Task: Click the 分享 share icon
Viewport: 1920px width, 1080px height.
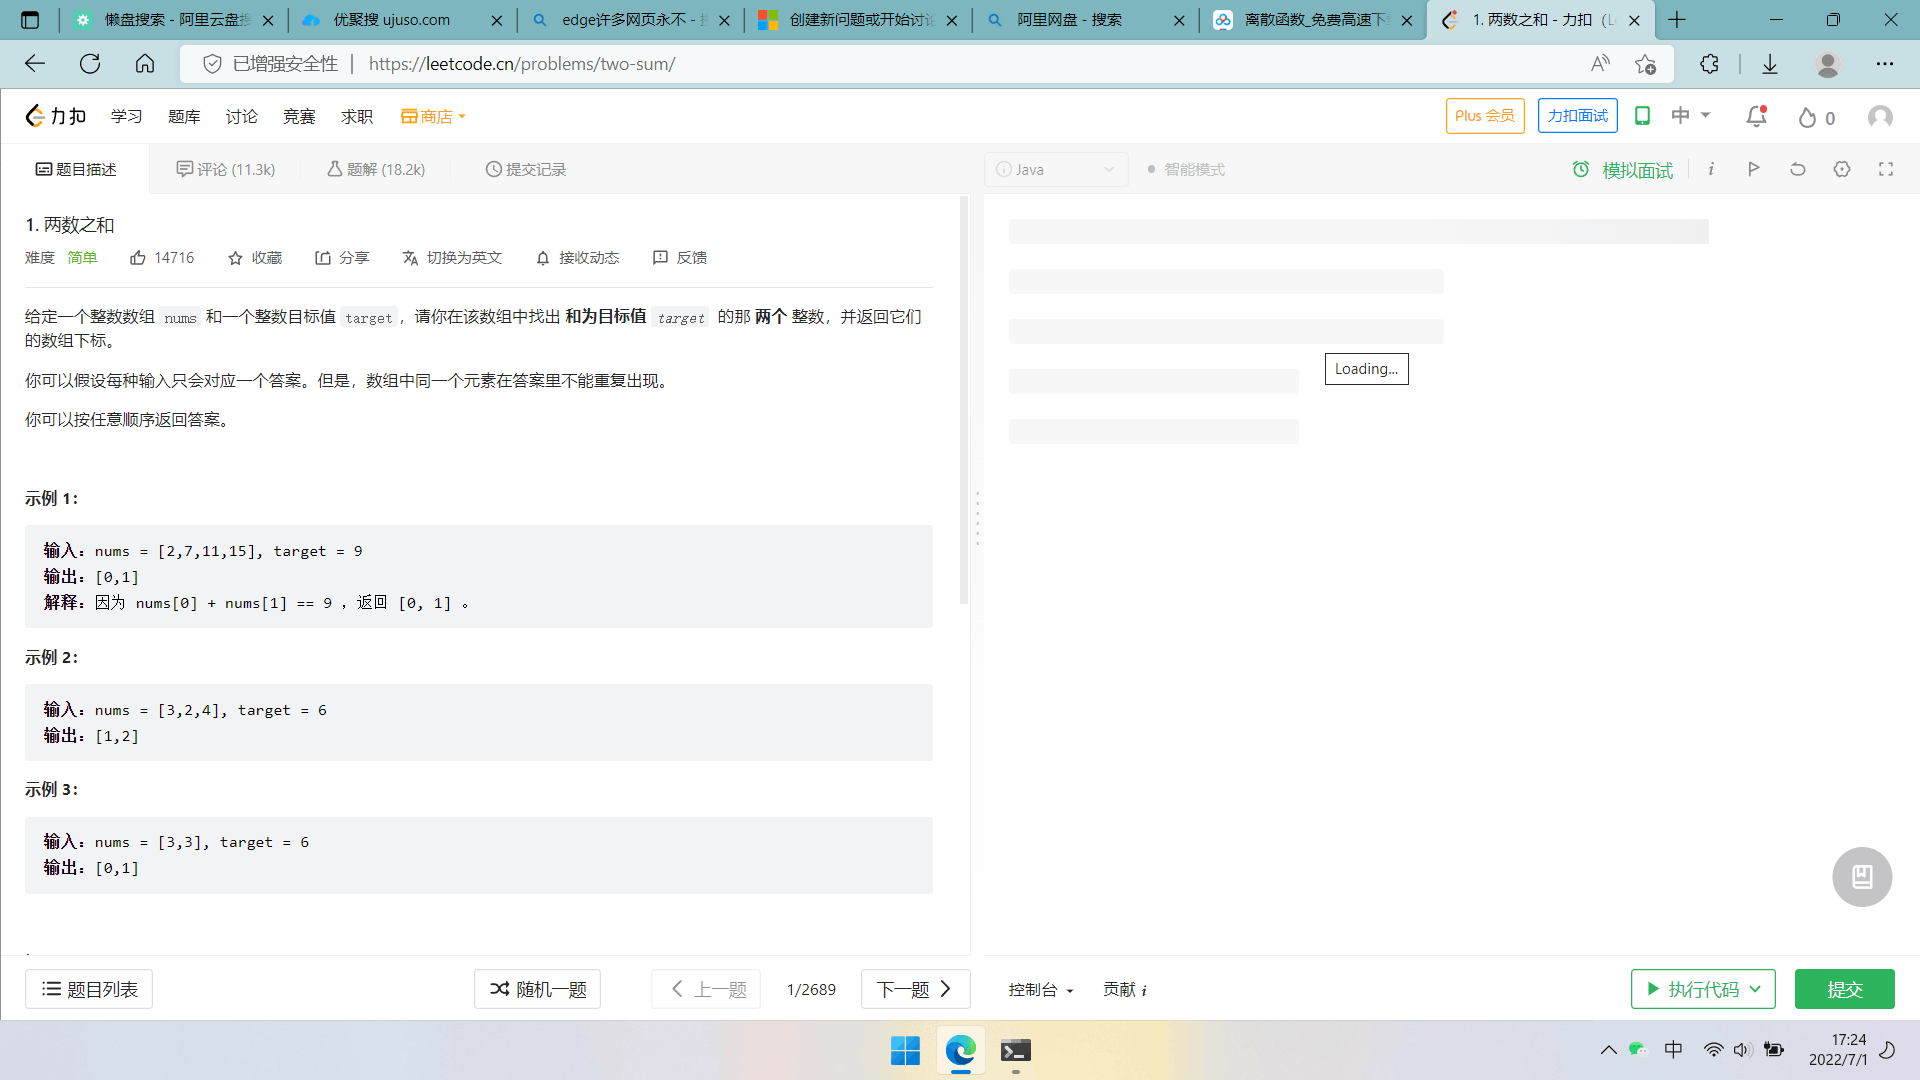Action: point(323,258)
